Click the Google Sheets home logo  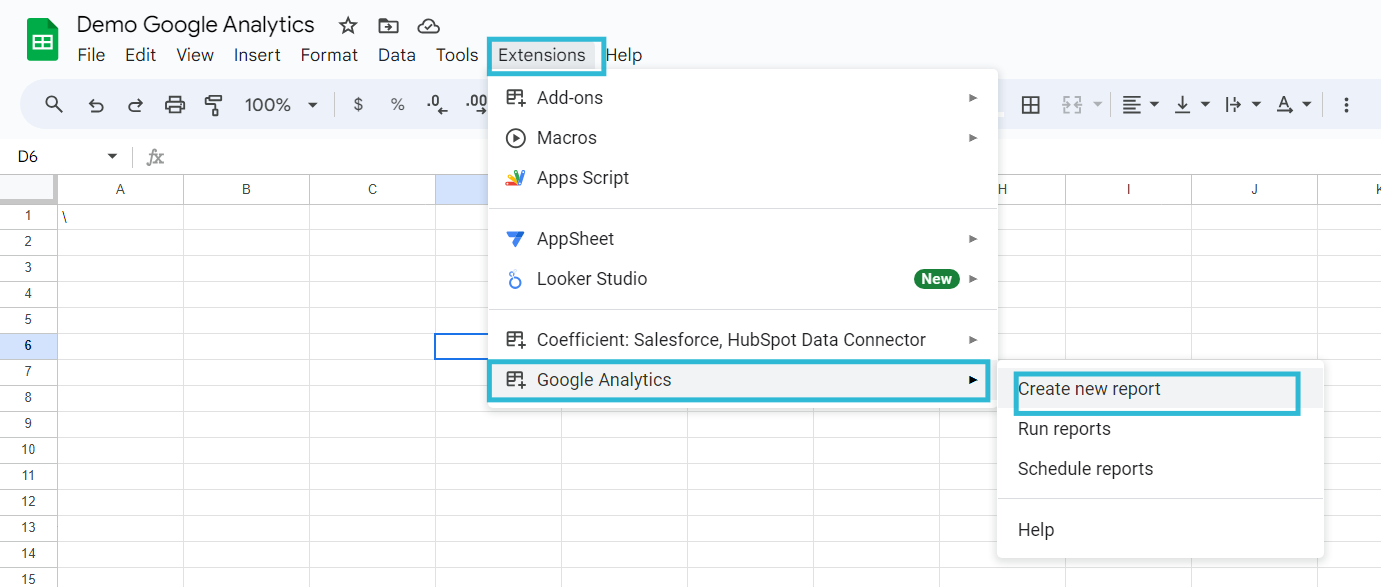click(42, 40)
